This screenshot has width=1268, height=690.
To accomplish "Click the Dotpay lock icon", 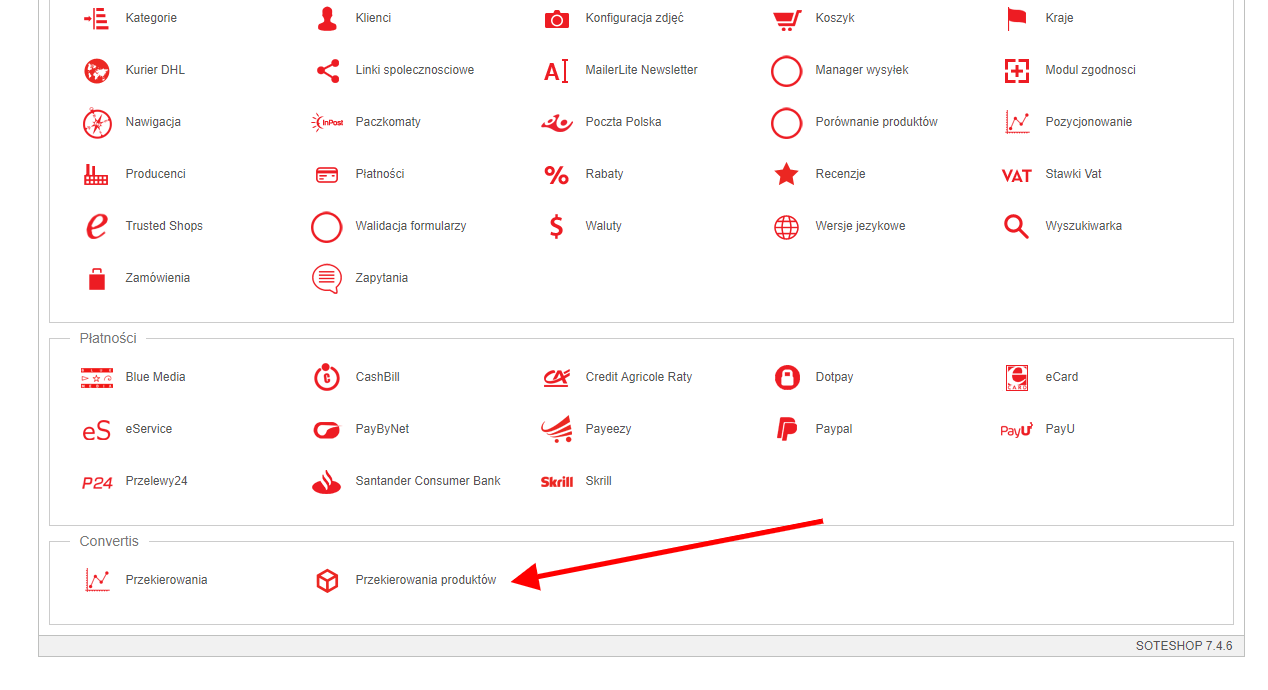I will click(x=787, y=377).
